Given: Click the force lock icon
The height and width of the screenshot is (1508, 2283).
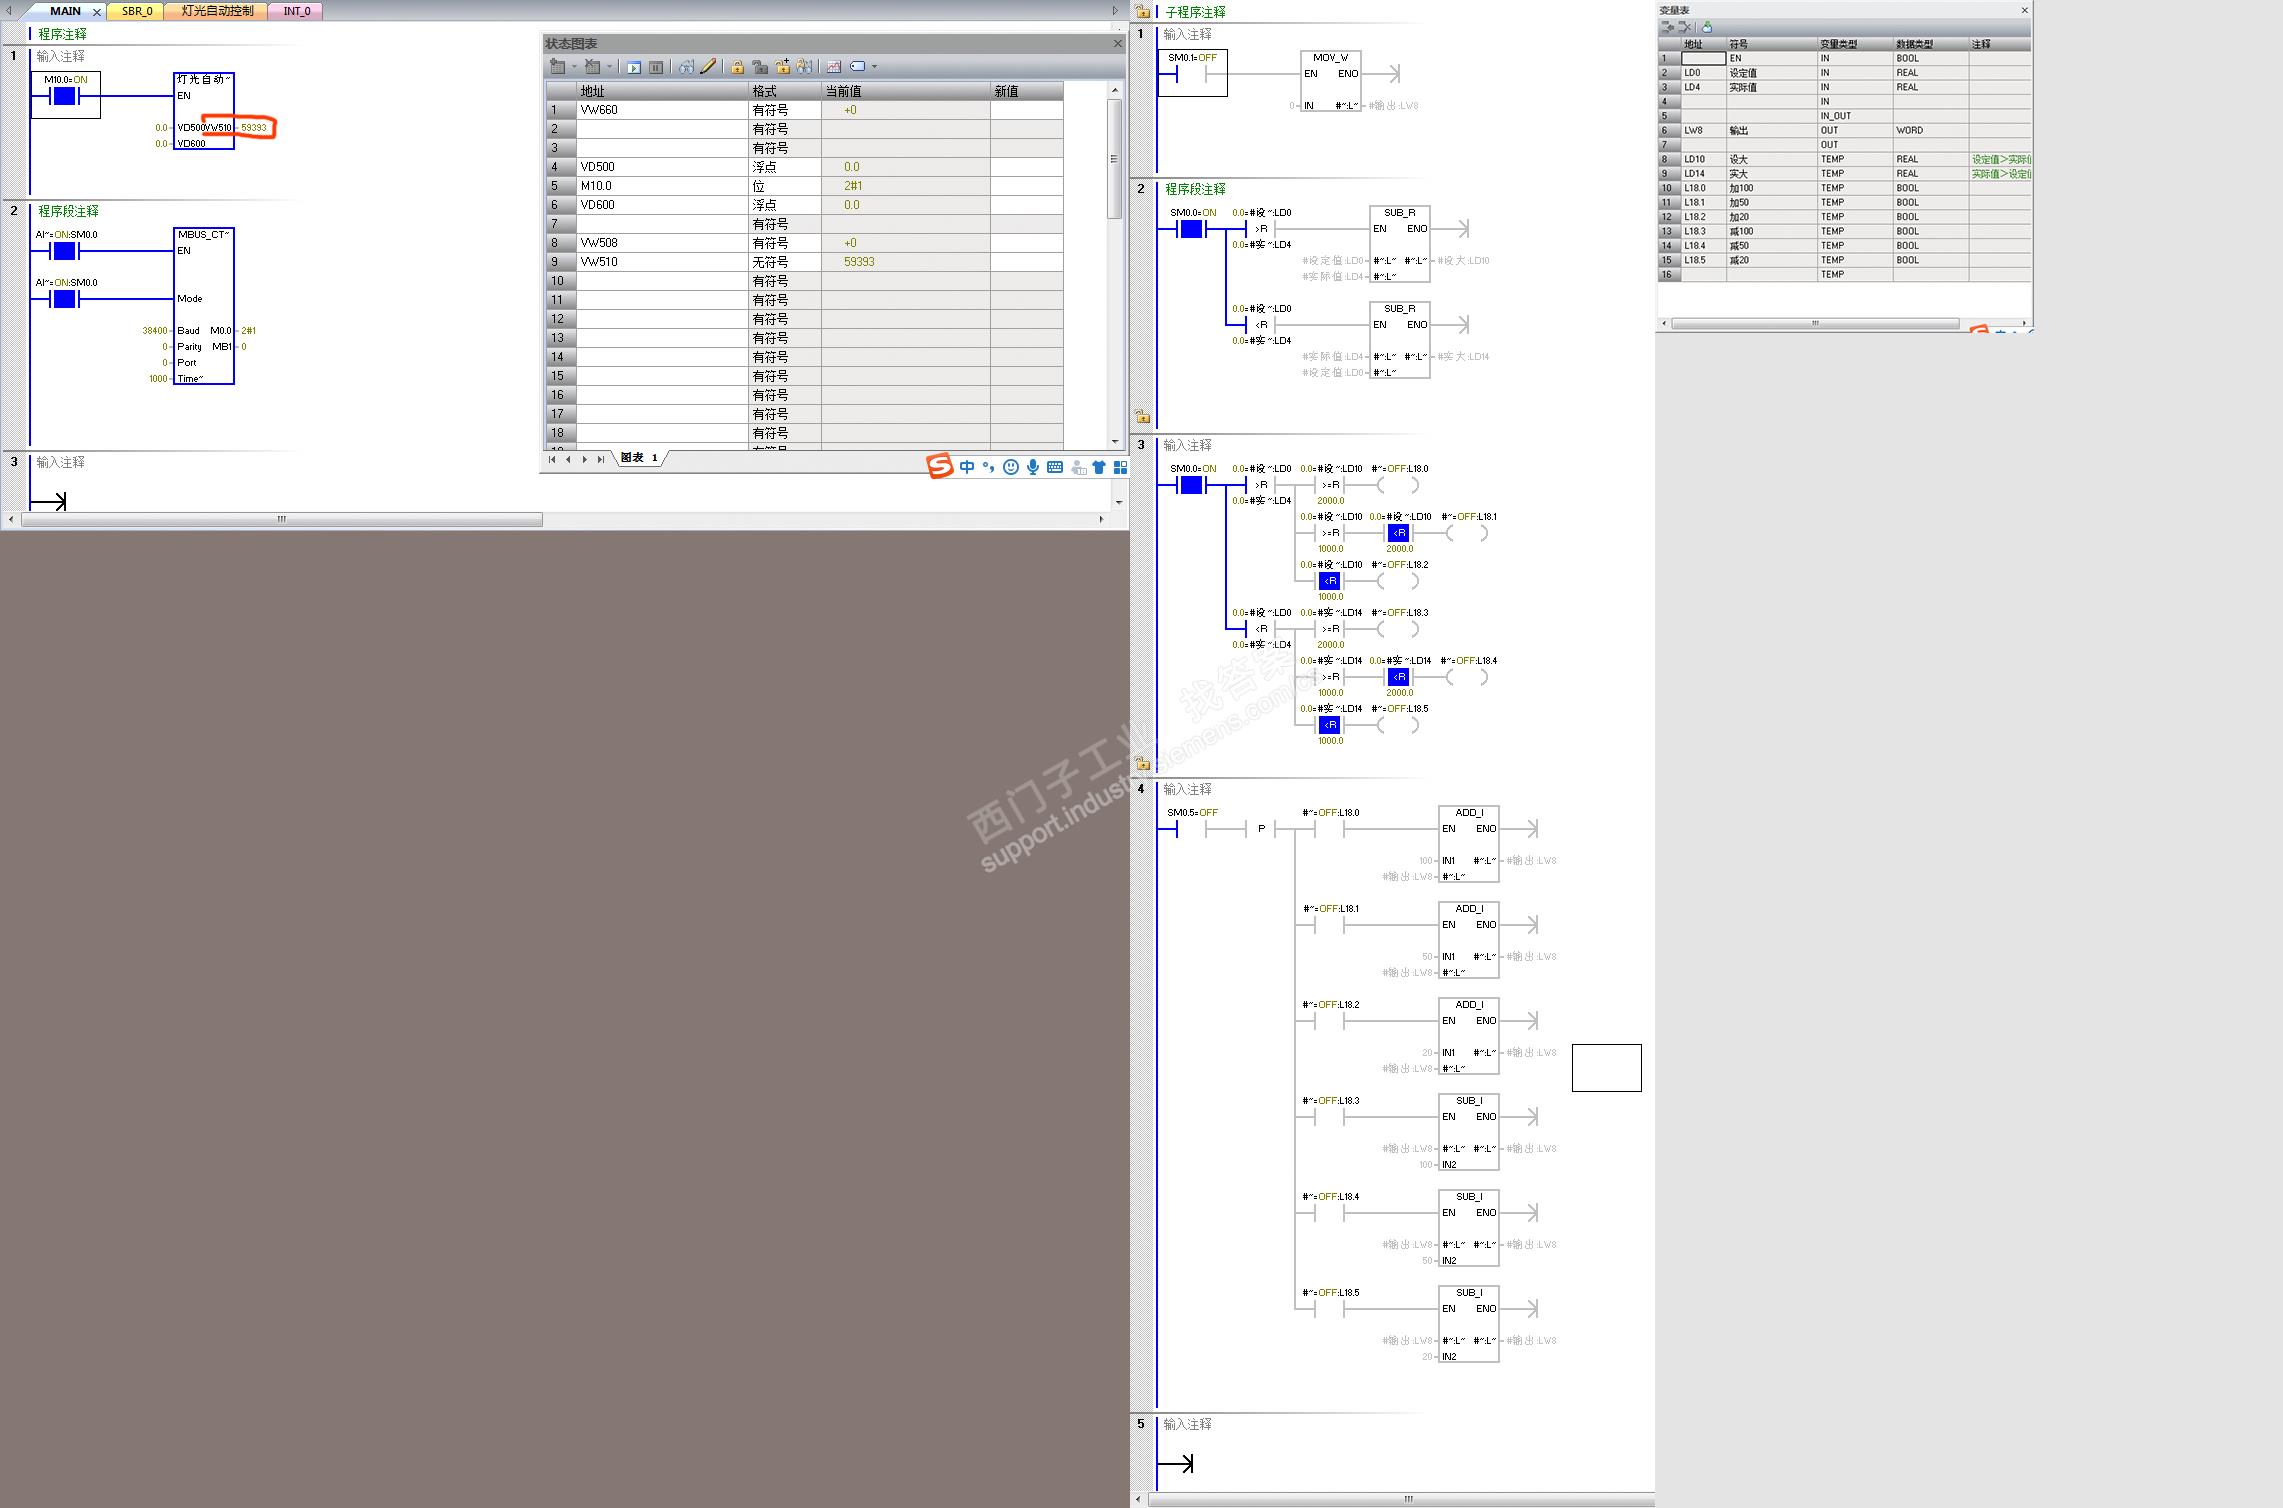Looking at the screenshot, I should (x=737, y=67).
